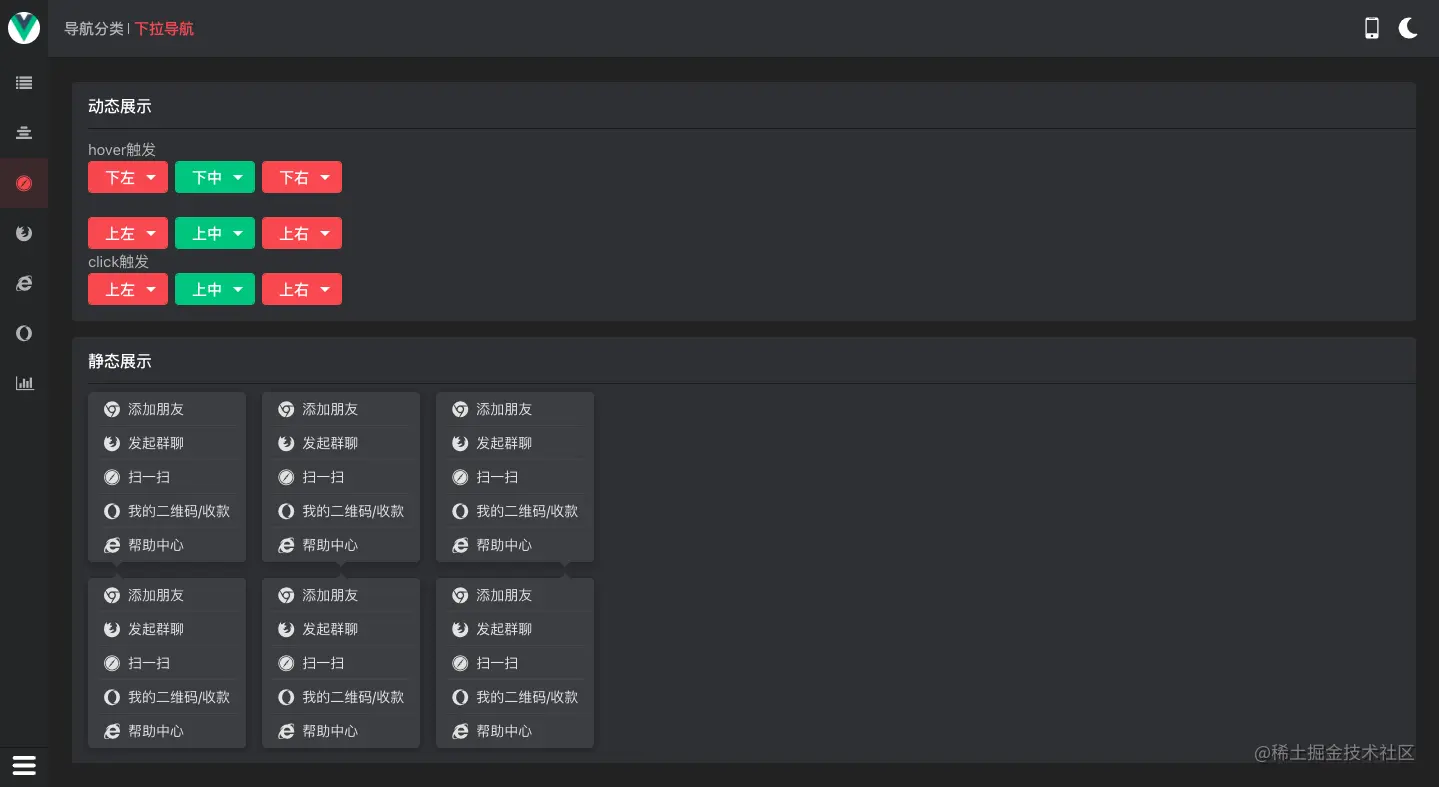Toggle dark mode with the moon icon
Viewport: 1439px width, 787px height.
[1408, 28]
